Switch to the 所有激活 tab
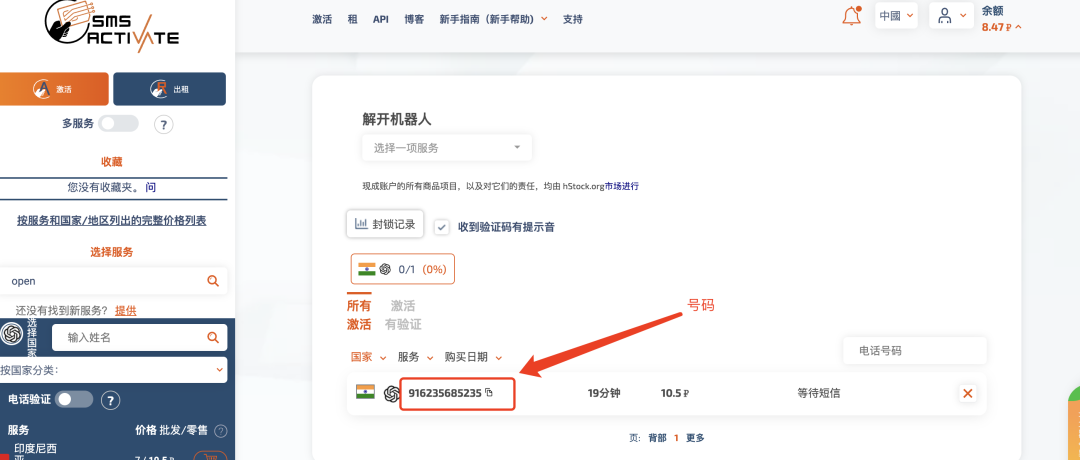The height and width of the screenshot is (460, 1080). [359, 315]
